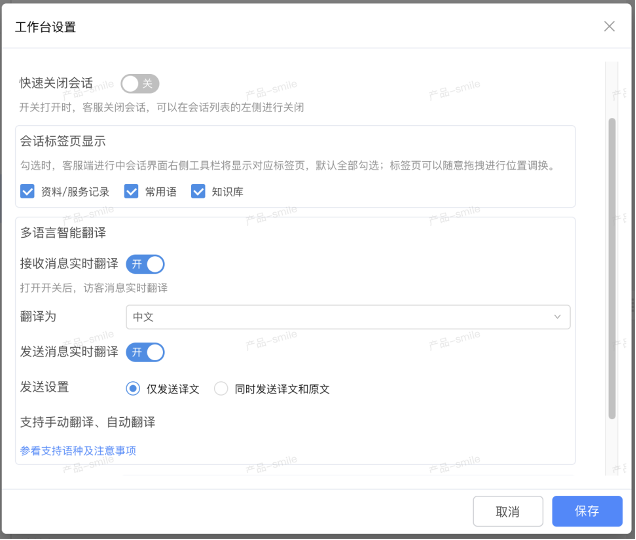Click the blue 保存 button
Viewport: 636px width, 540px height.
(x=587, y=511)
